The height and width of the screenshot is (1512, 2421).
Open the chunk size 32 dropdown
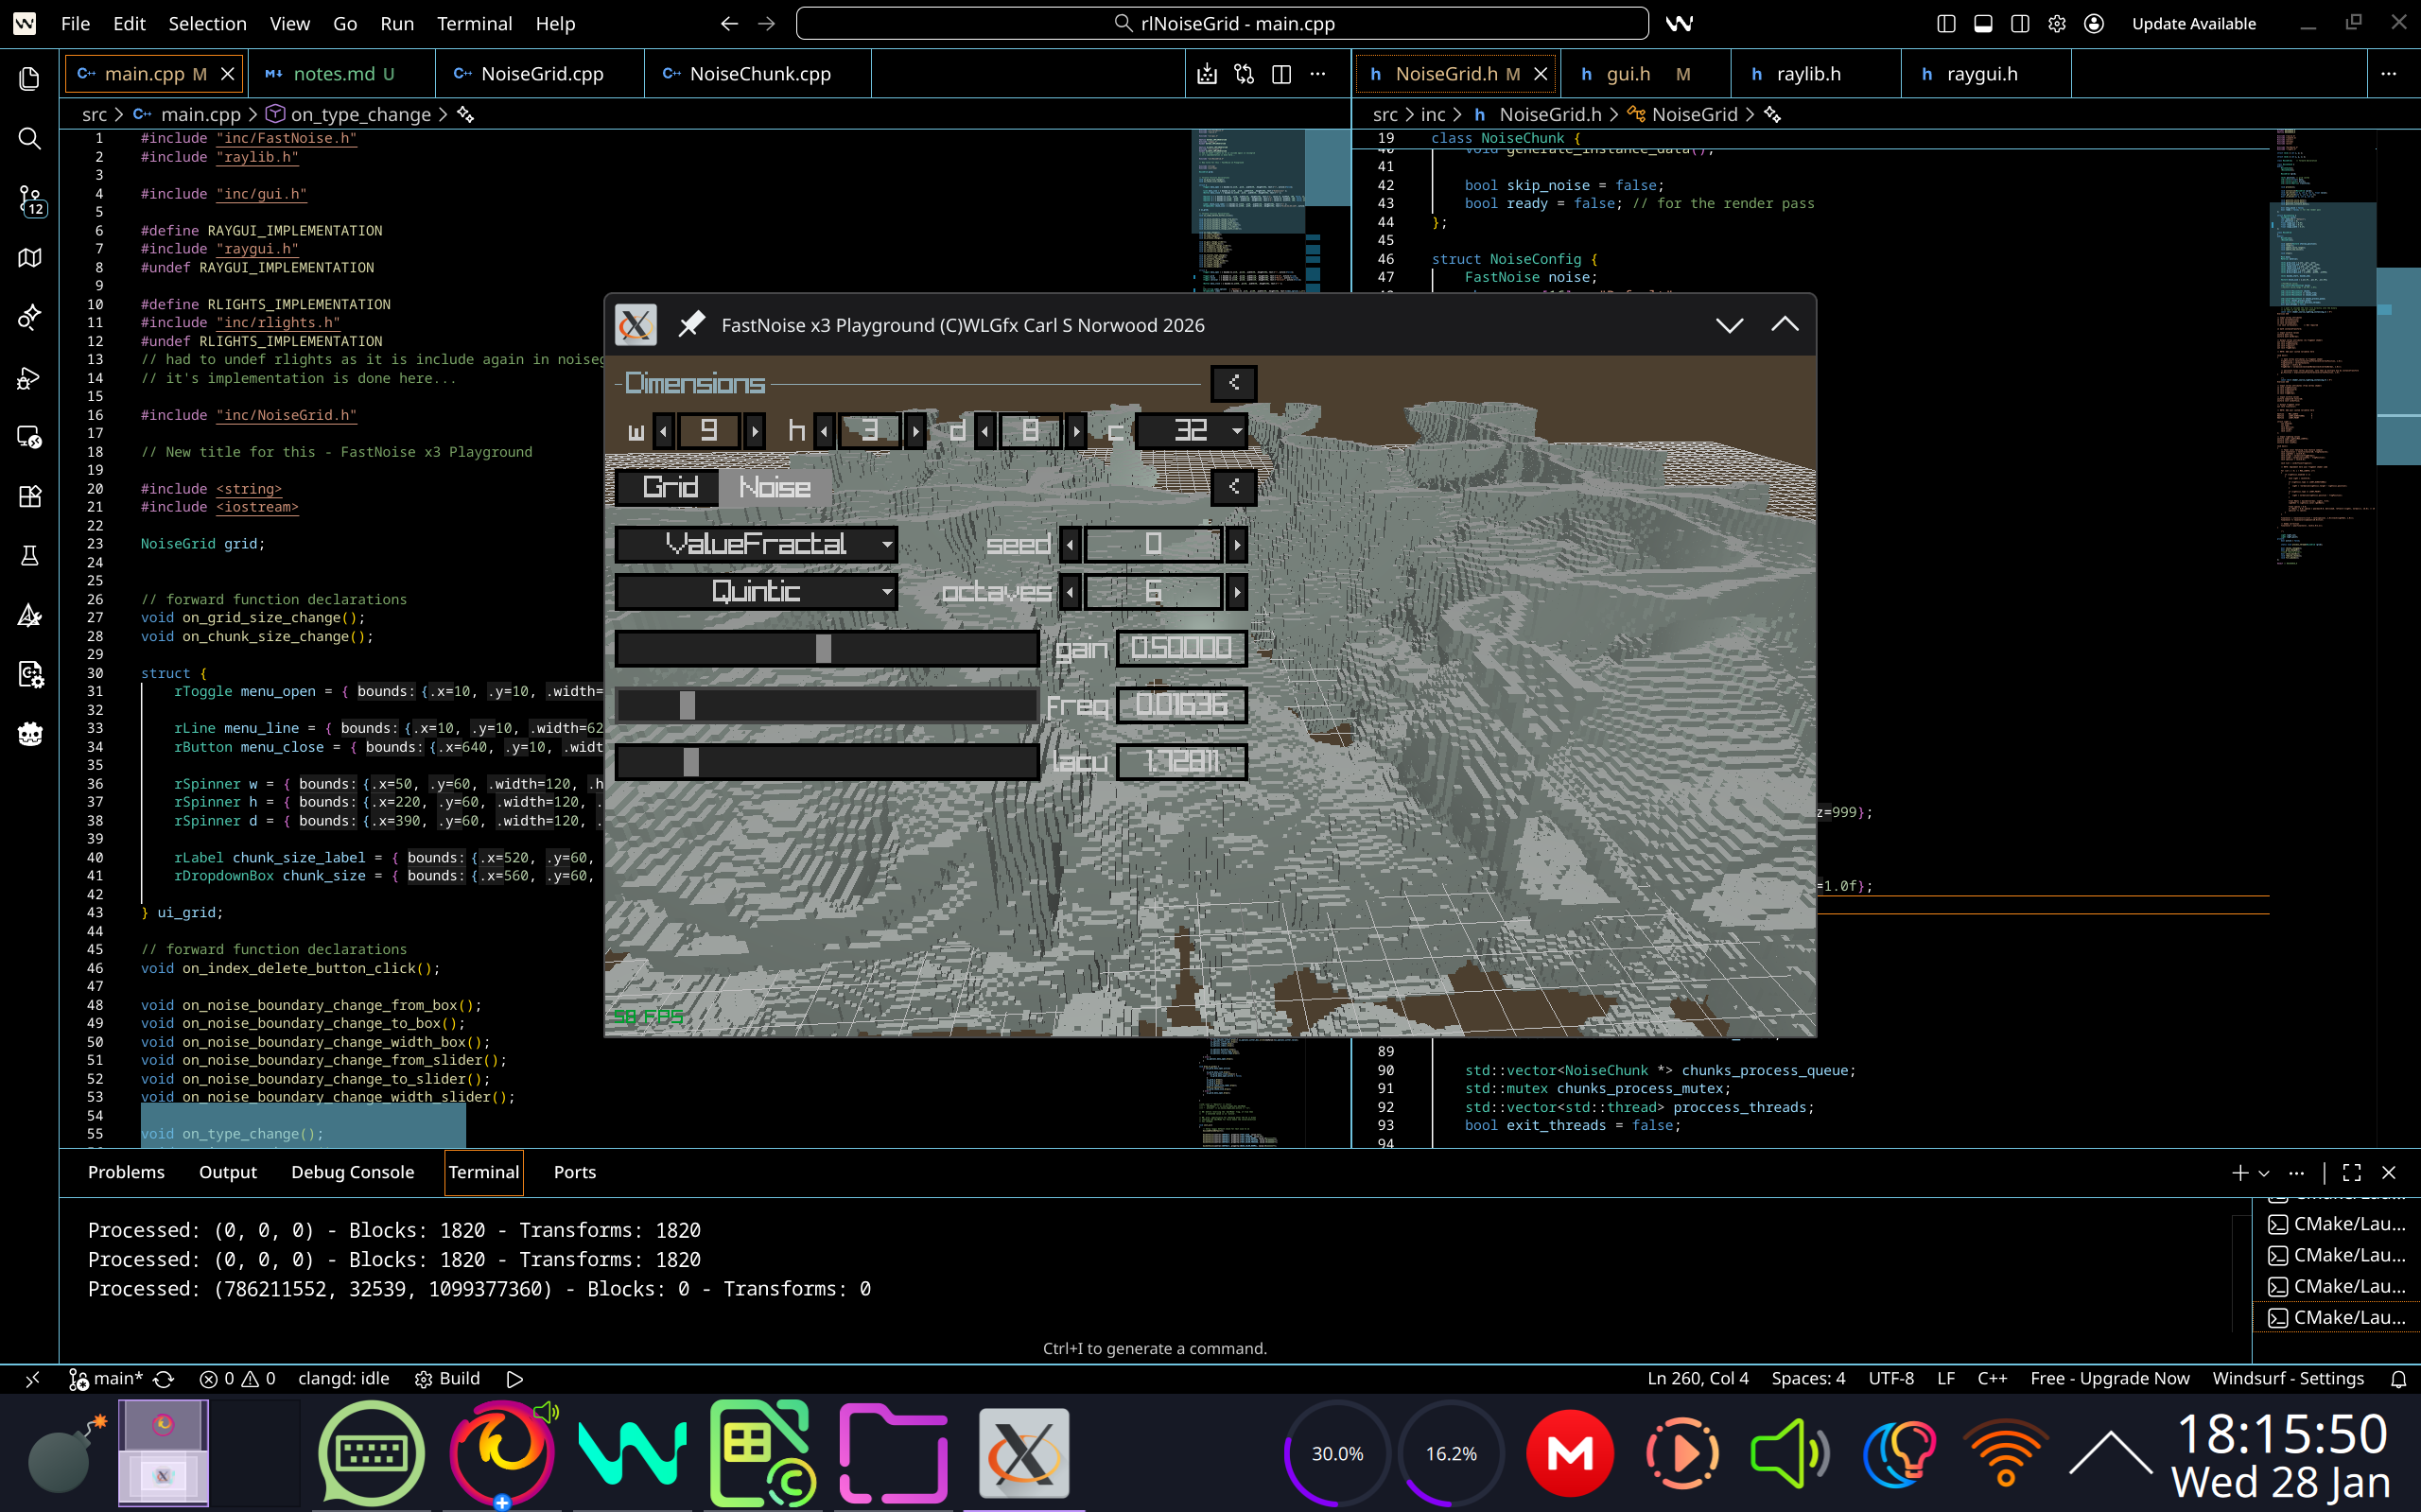tap(1191, 431)
